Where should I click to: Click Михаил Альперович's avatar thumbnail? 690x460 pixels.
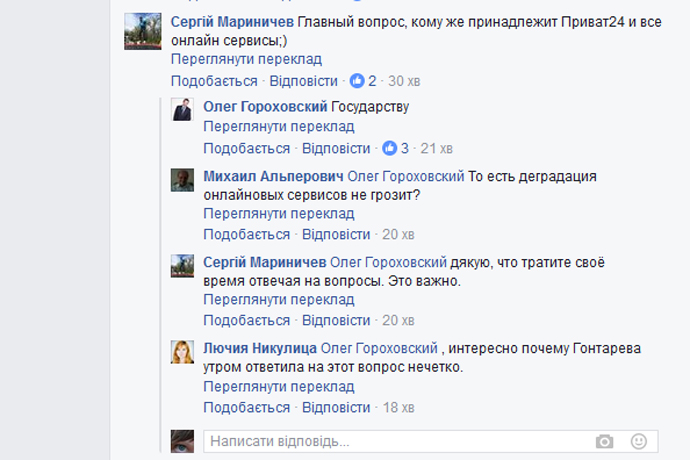183,179
